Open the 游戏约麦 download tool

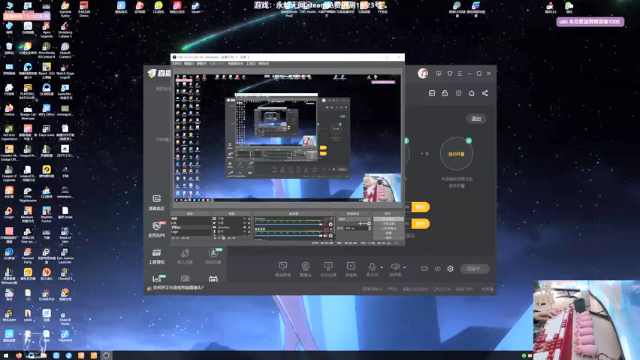click(x=213, y=256)
